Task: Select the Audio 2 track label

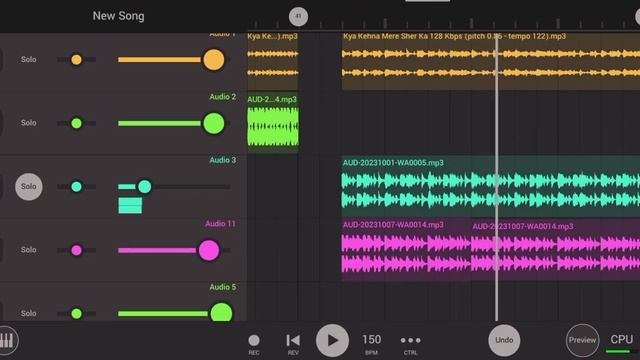Action: coord(222,97)
